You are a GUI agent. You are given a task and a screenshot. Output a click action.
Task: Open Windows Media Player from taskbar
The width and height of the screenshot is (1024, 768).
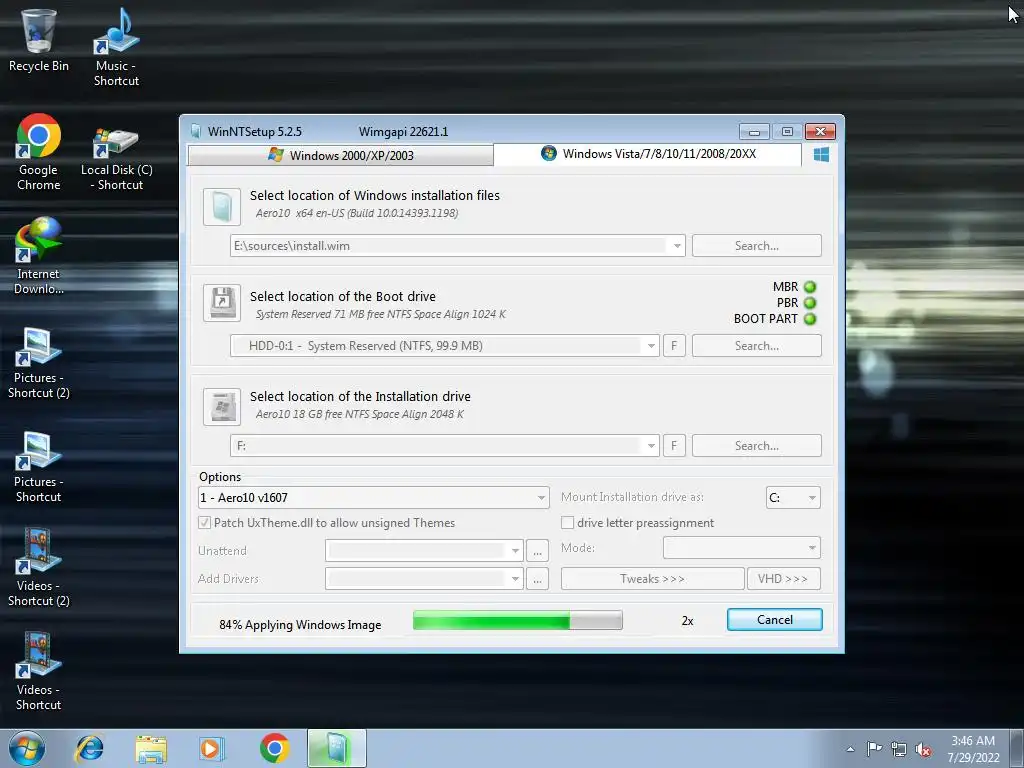[x=211, y=748]
